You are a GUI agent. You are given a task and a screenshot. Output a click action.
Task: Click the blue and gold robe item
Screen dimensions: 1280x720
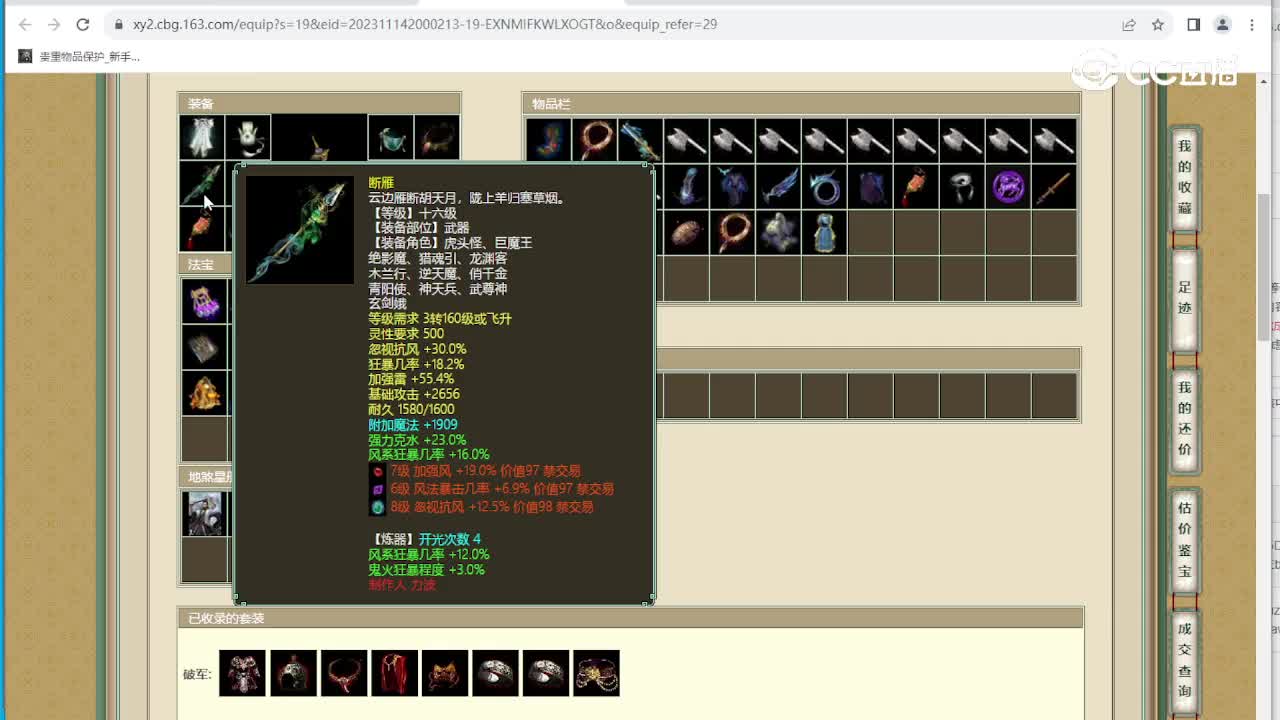click(824, 232)
